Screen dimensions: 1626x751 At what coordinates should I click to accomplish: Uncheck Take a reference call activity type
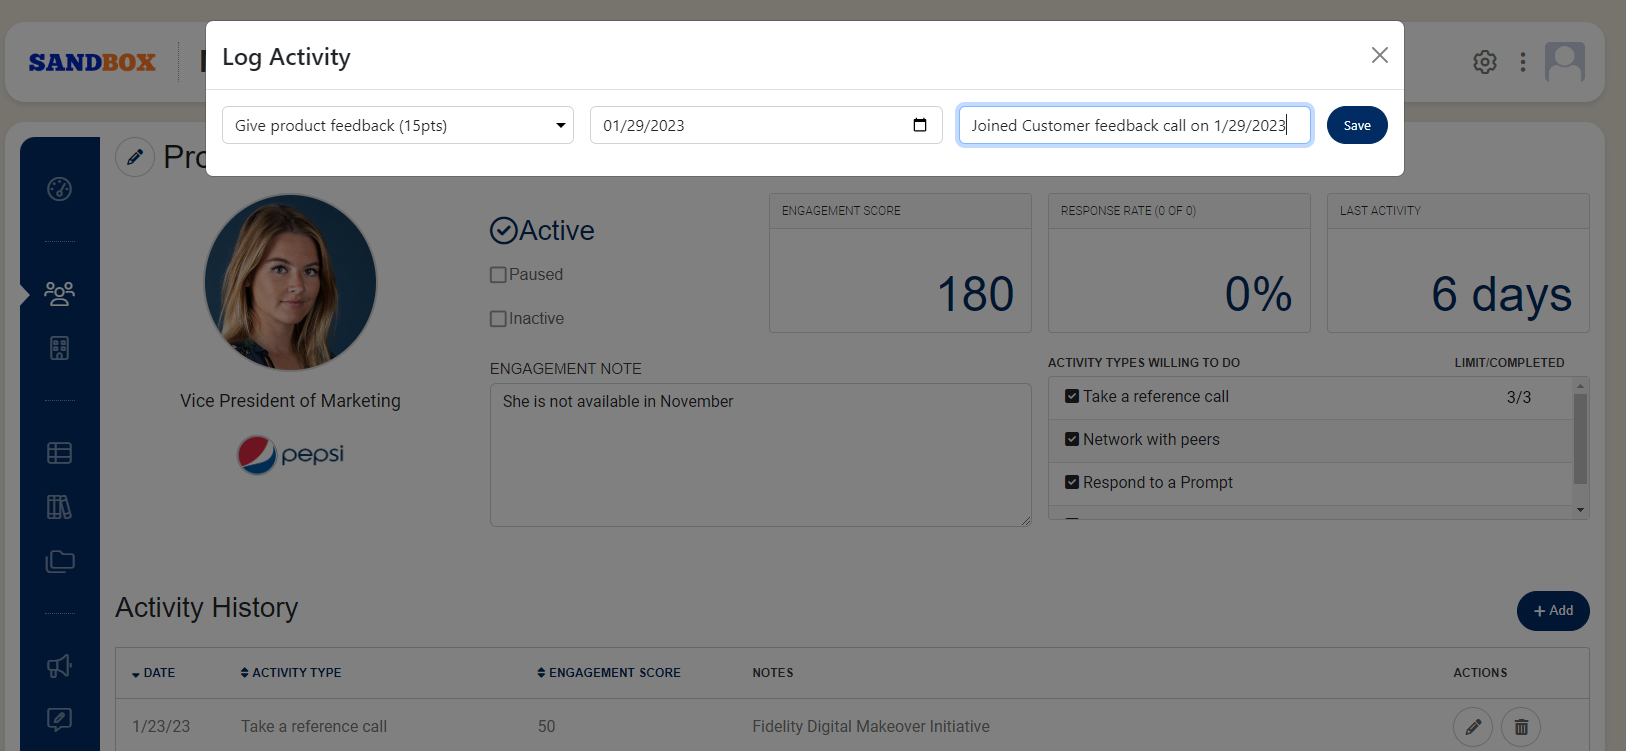[x=1072, y=397]
